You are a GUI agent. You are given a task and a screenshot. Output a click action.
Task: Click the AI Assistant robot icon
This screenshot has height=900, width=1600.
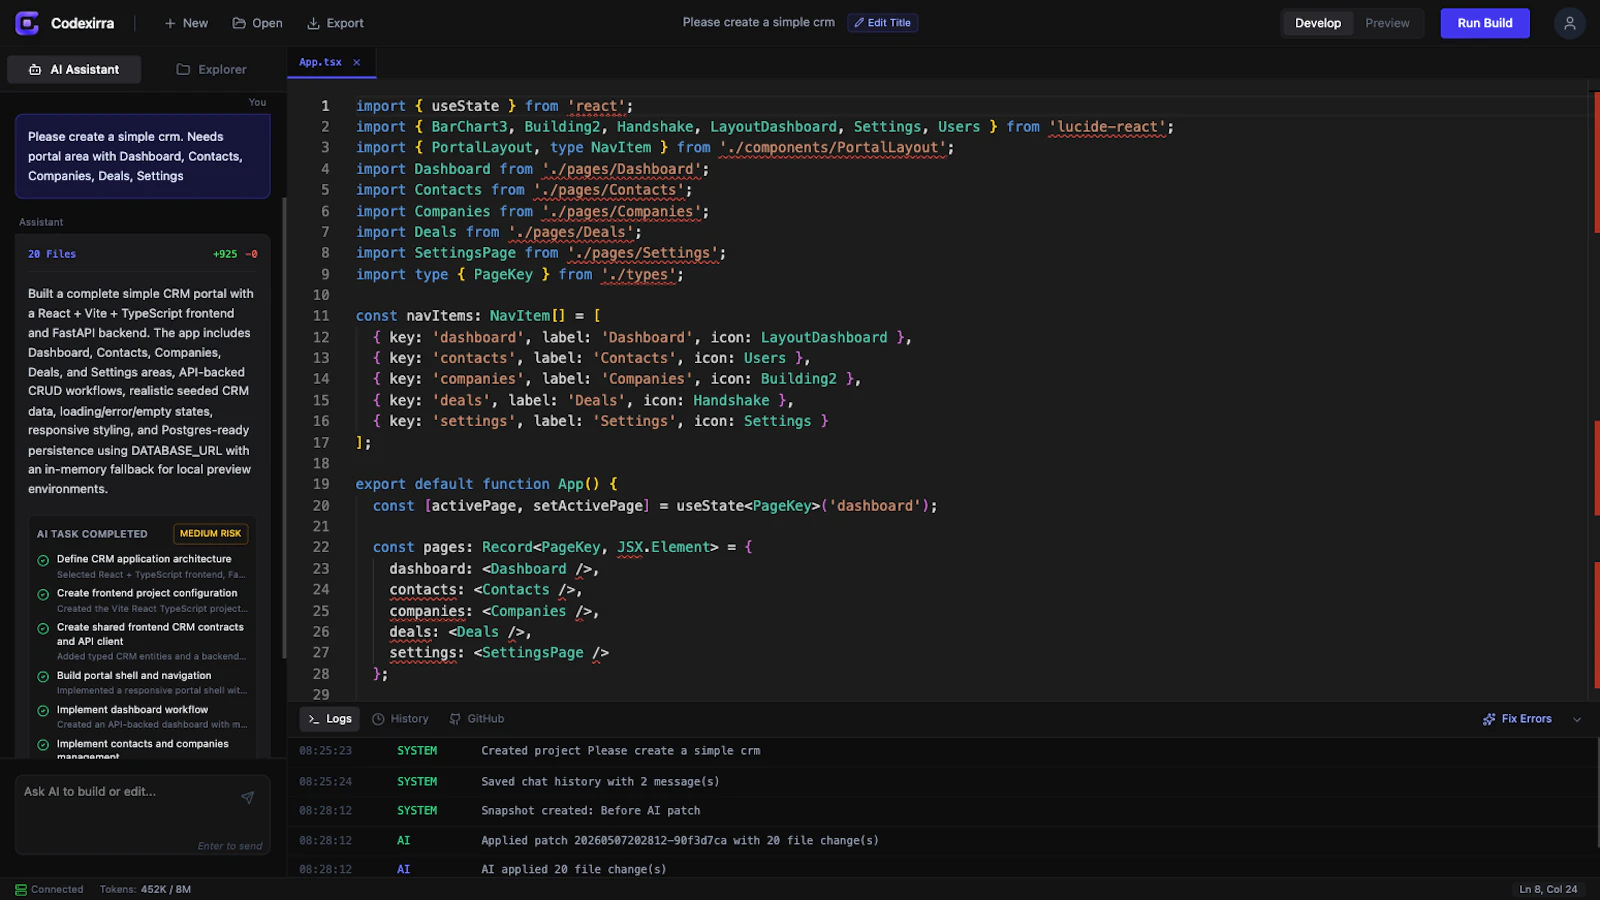pyautogui.click(x=35, y=69)
